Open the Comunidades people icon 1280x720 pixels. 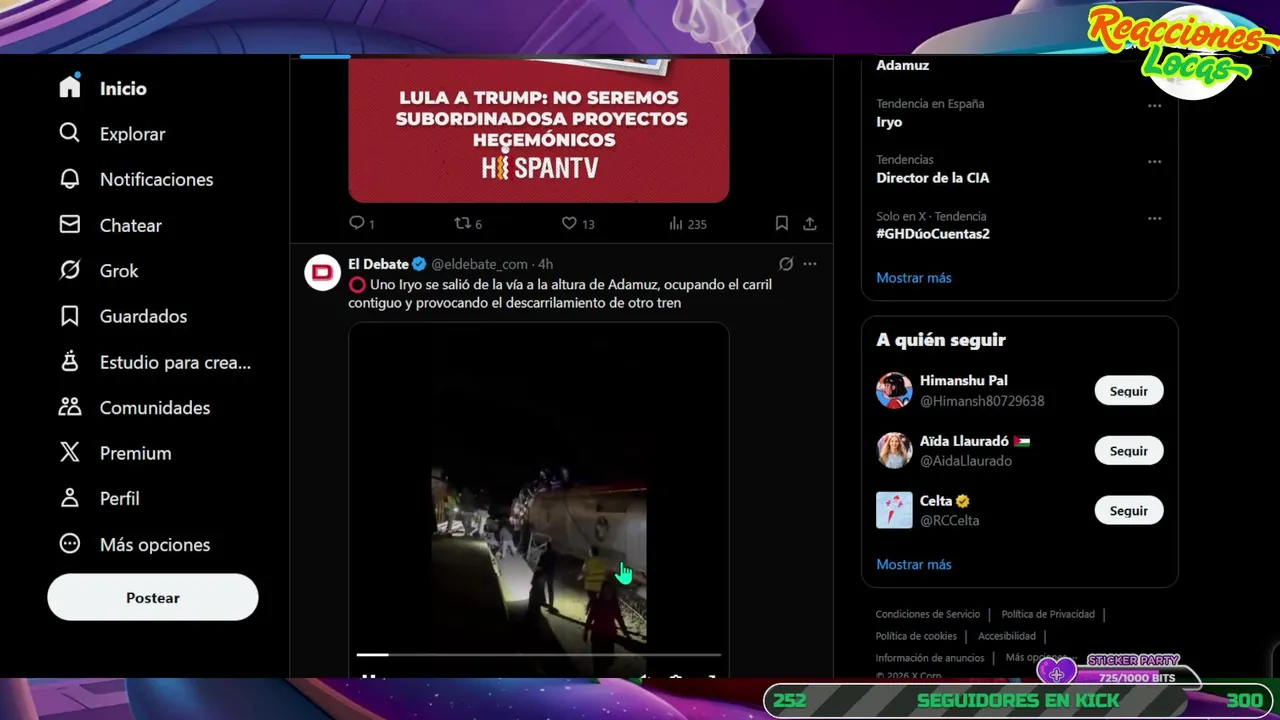tap(69, 407)
